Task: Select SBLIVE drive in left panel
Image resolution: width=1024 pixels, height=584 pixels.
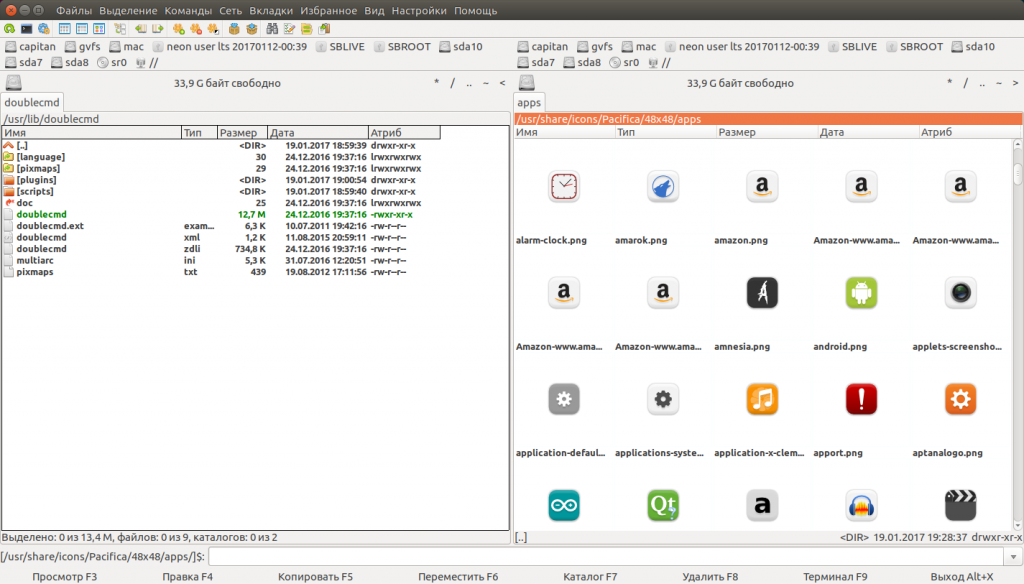Action: coord(340,46)
